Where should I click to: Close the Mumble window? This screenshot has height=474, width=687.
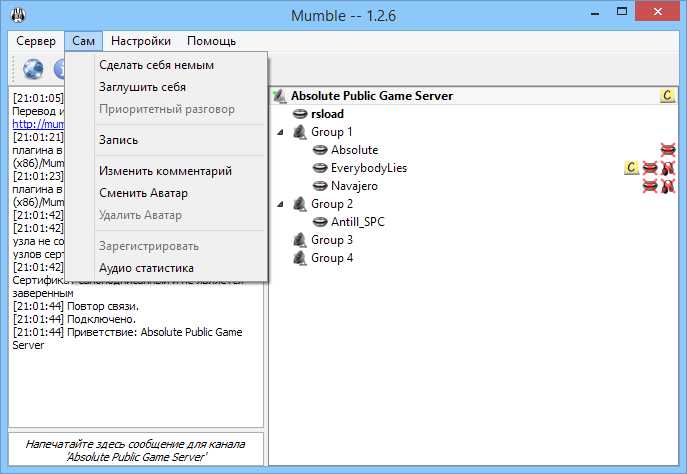pos(657,12)
